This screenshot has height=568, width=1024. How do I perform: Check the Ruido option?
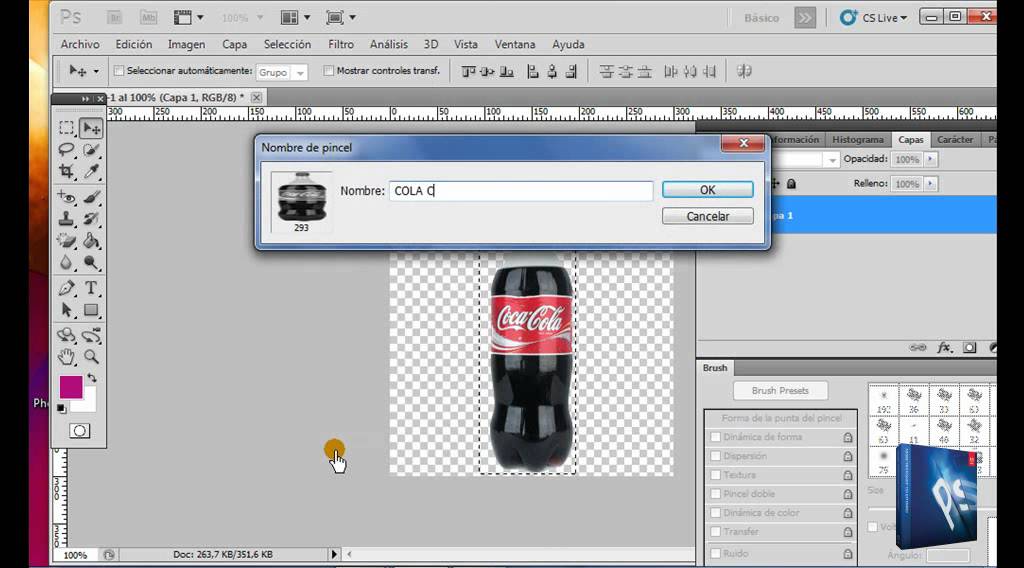click(x=716, y=553)
